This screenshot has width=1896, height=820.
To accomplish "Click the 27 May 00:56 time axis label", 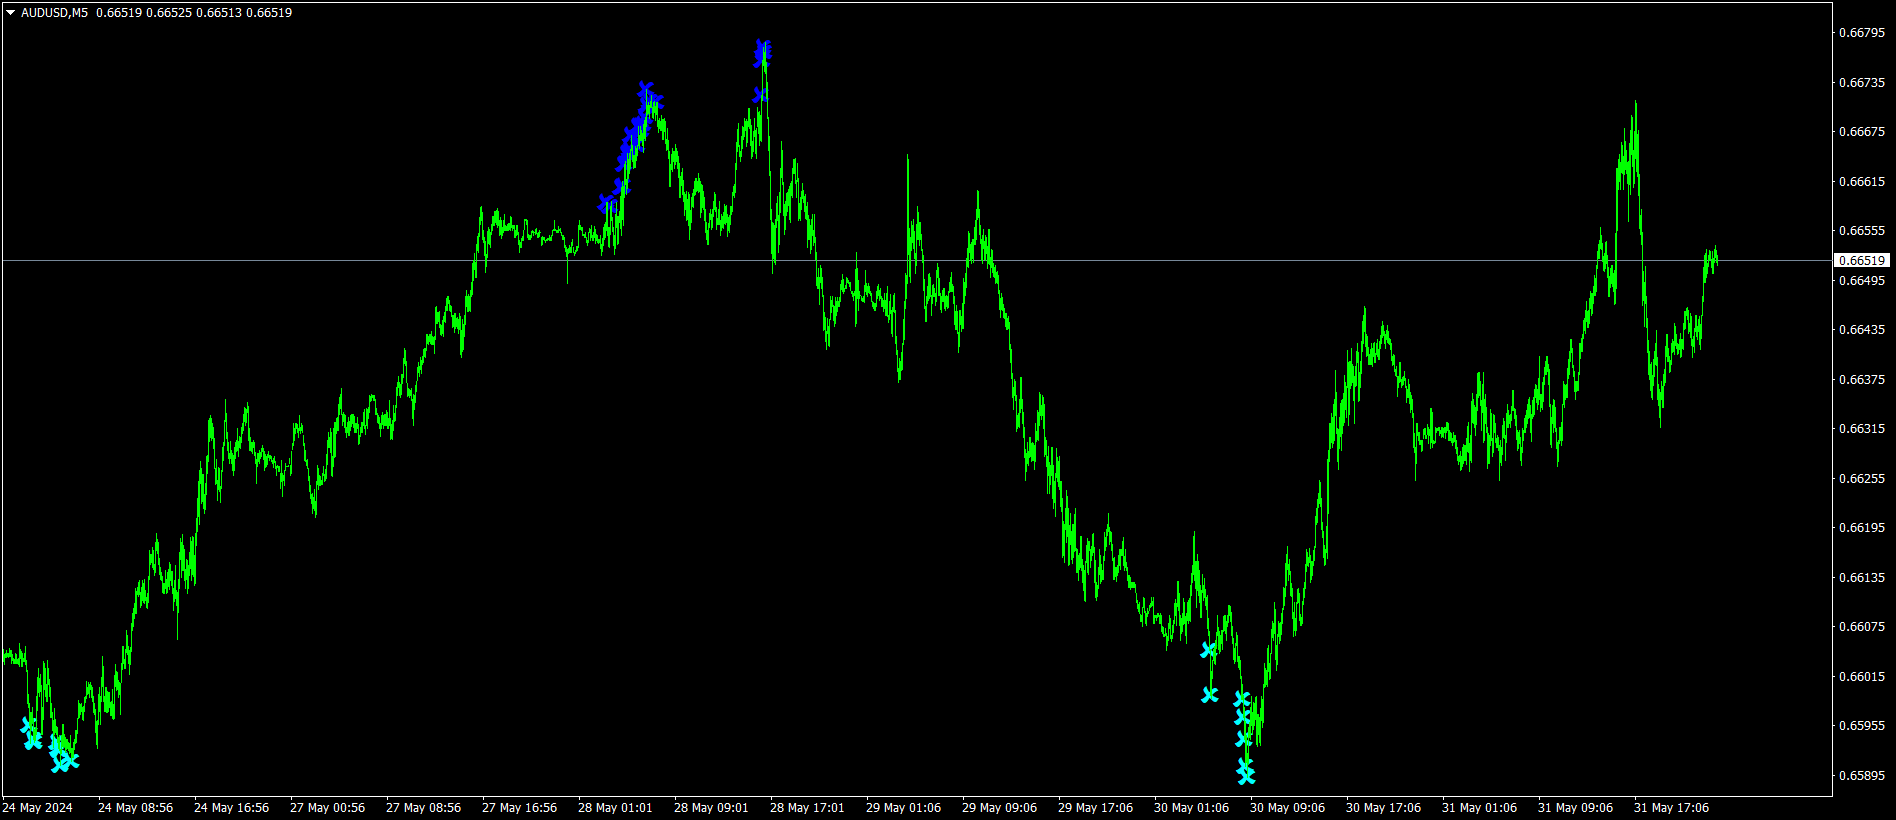I will tap(327, 808).
